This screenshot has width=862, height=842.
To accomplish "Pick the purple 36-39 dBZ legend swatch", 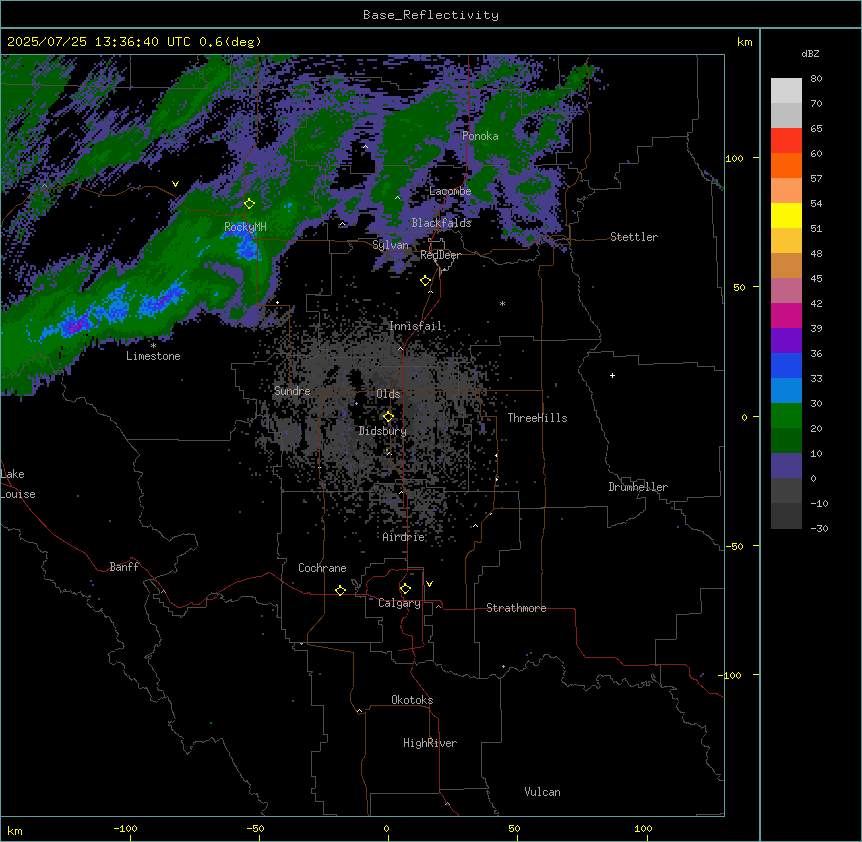I will [786, 341].
